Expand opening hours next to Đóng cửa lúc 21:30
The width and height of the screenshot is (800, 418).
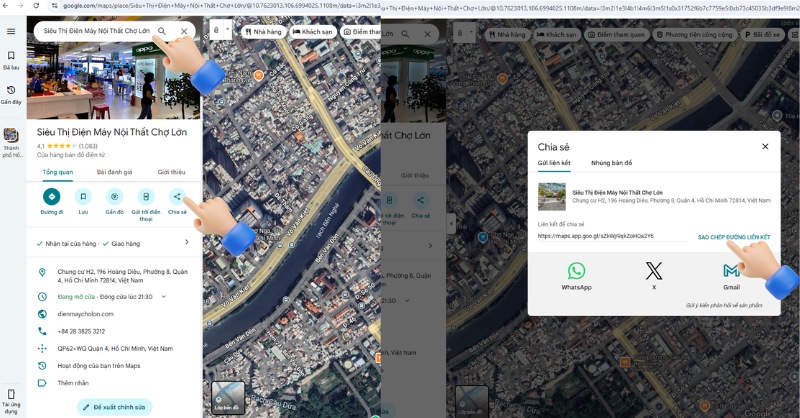pyautogui.click(x=164, y=297)
